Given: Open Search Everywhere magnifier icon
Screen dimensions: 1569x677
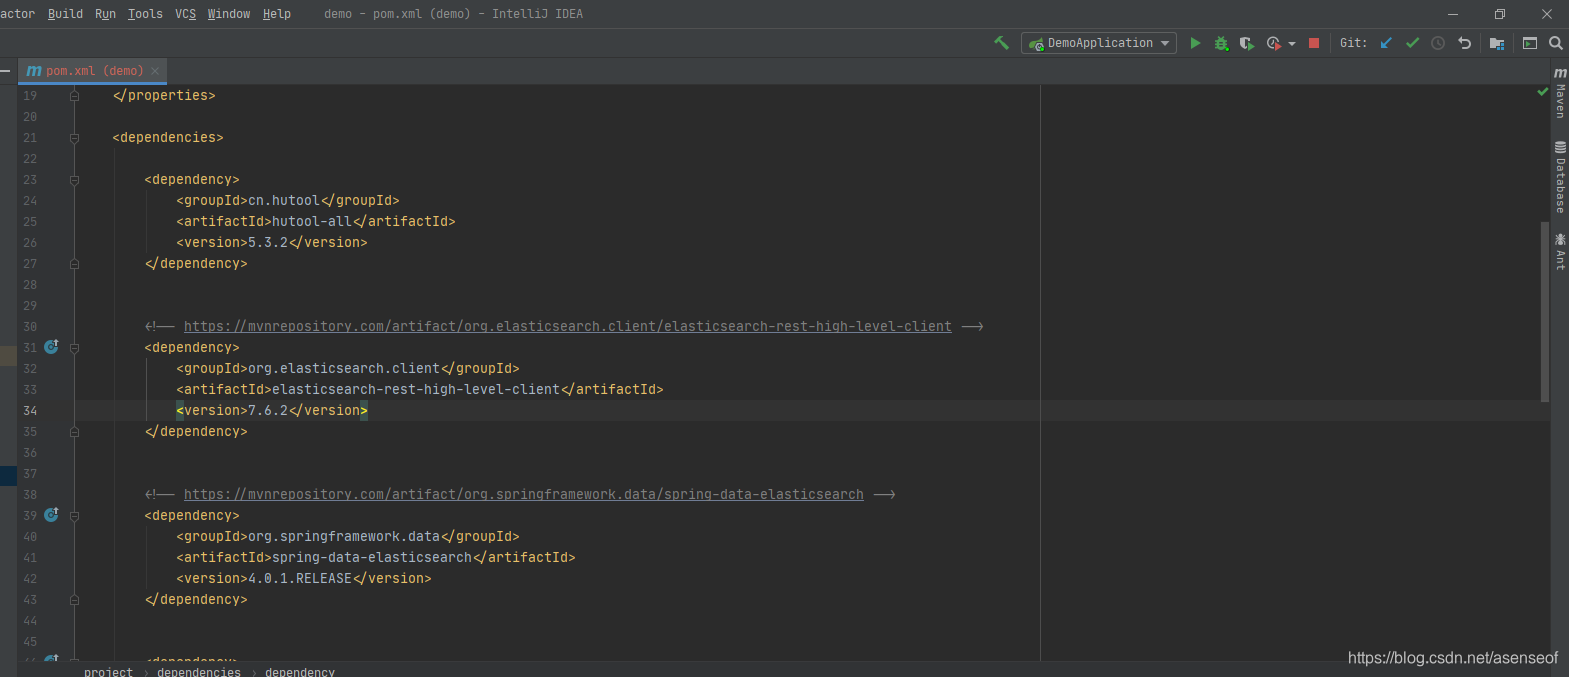Looking at the screenshot, I should 1556,43.
